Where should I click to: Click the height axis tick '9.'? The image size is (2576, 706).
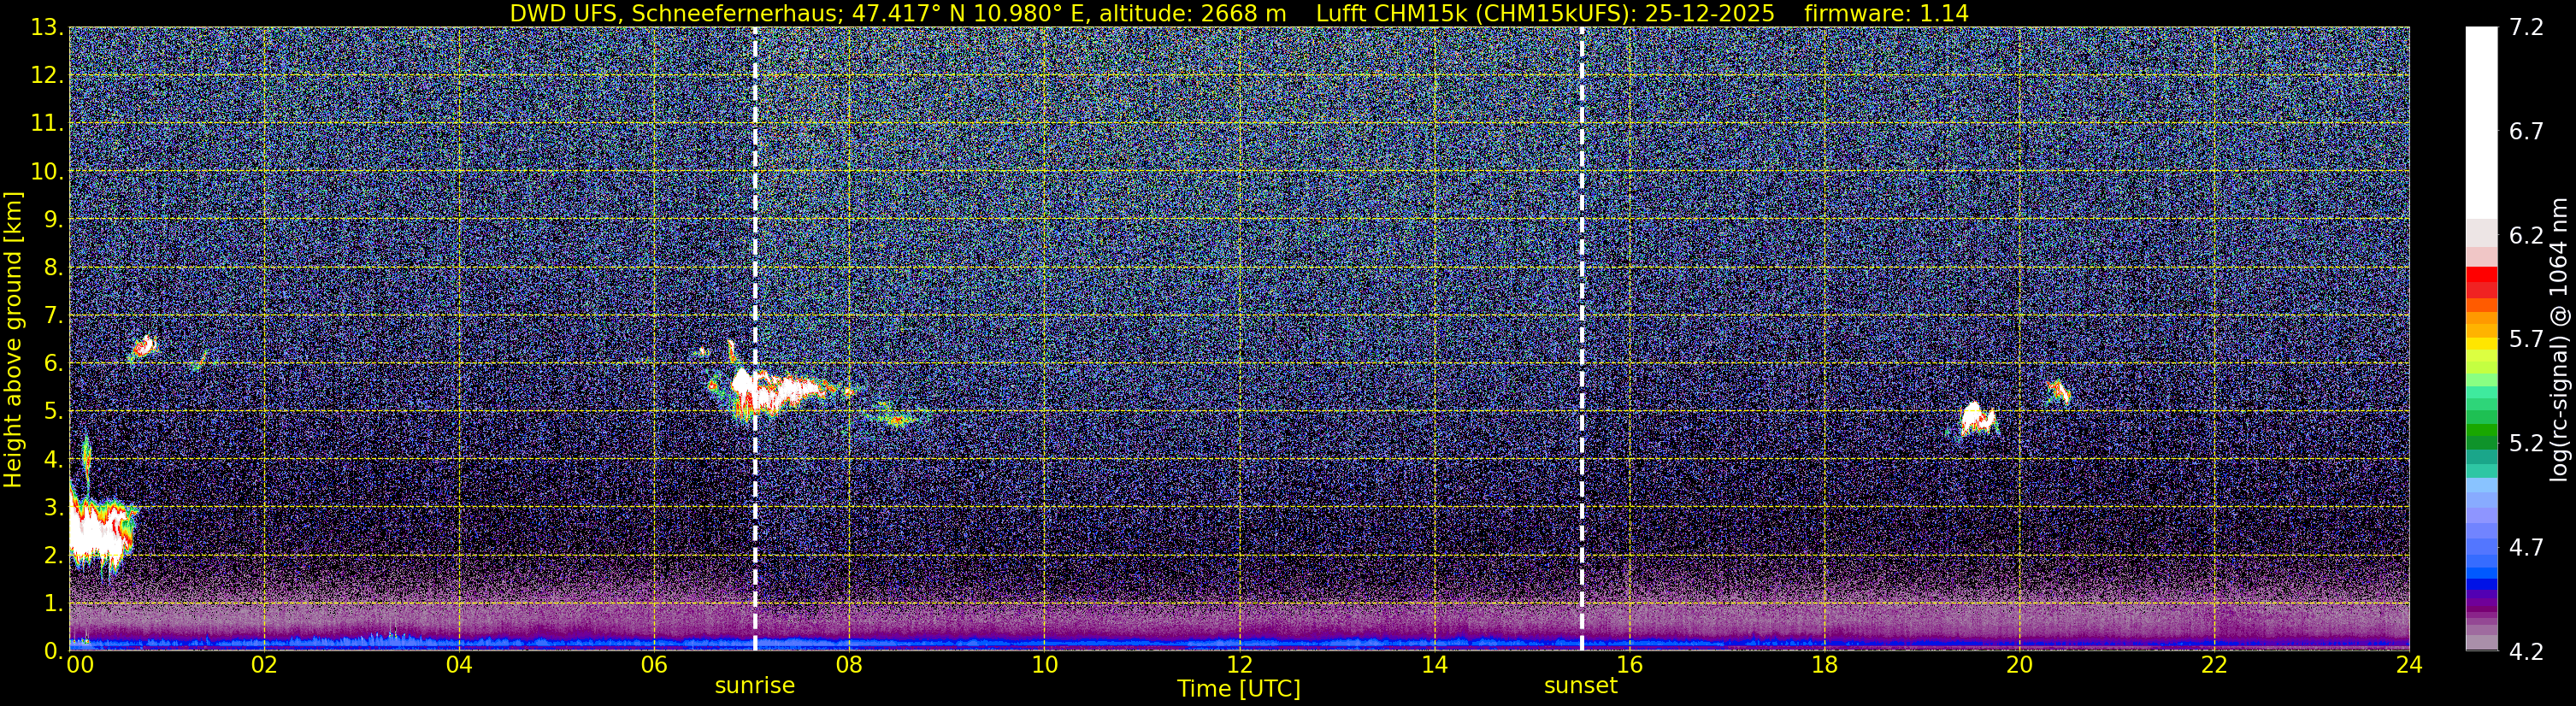point(53,220)
